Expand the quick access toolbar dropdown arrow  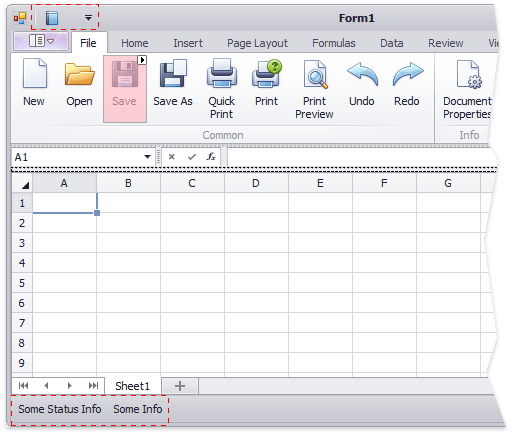88,18
